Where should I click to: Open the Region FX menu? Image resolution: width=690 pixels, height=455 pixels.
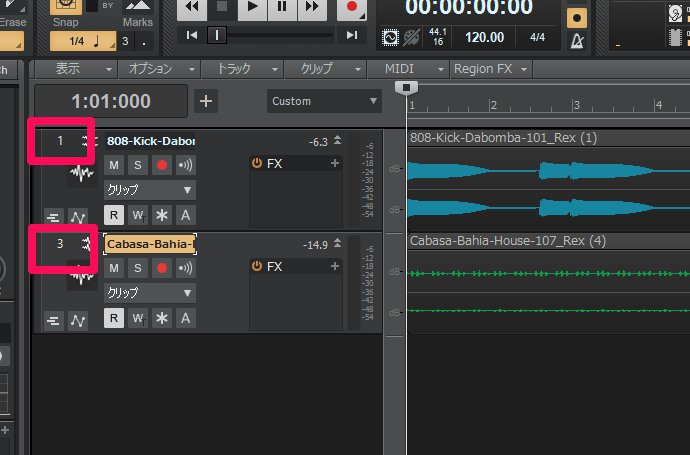(x=490, y=69)
